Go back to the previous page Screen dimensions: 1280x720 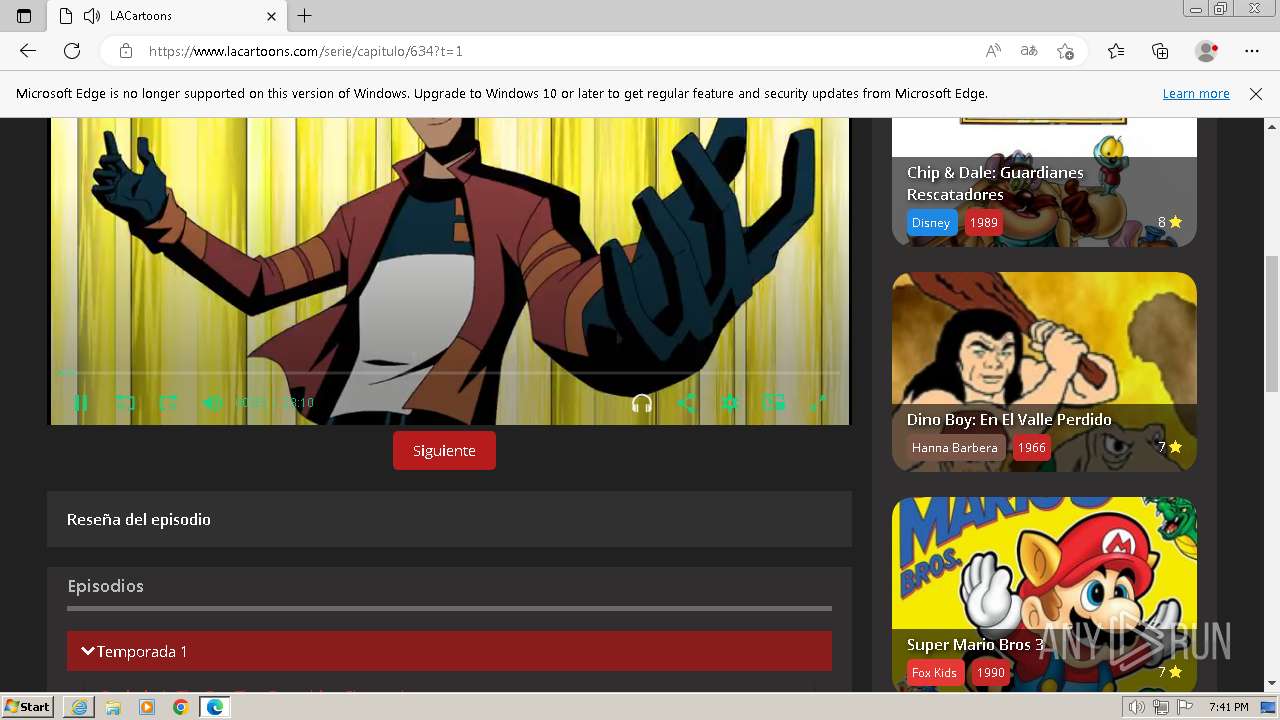[28, 51]
